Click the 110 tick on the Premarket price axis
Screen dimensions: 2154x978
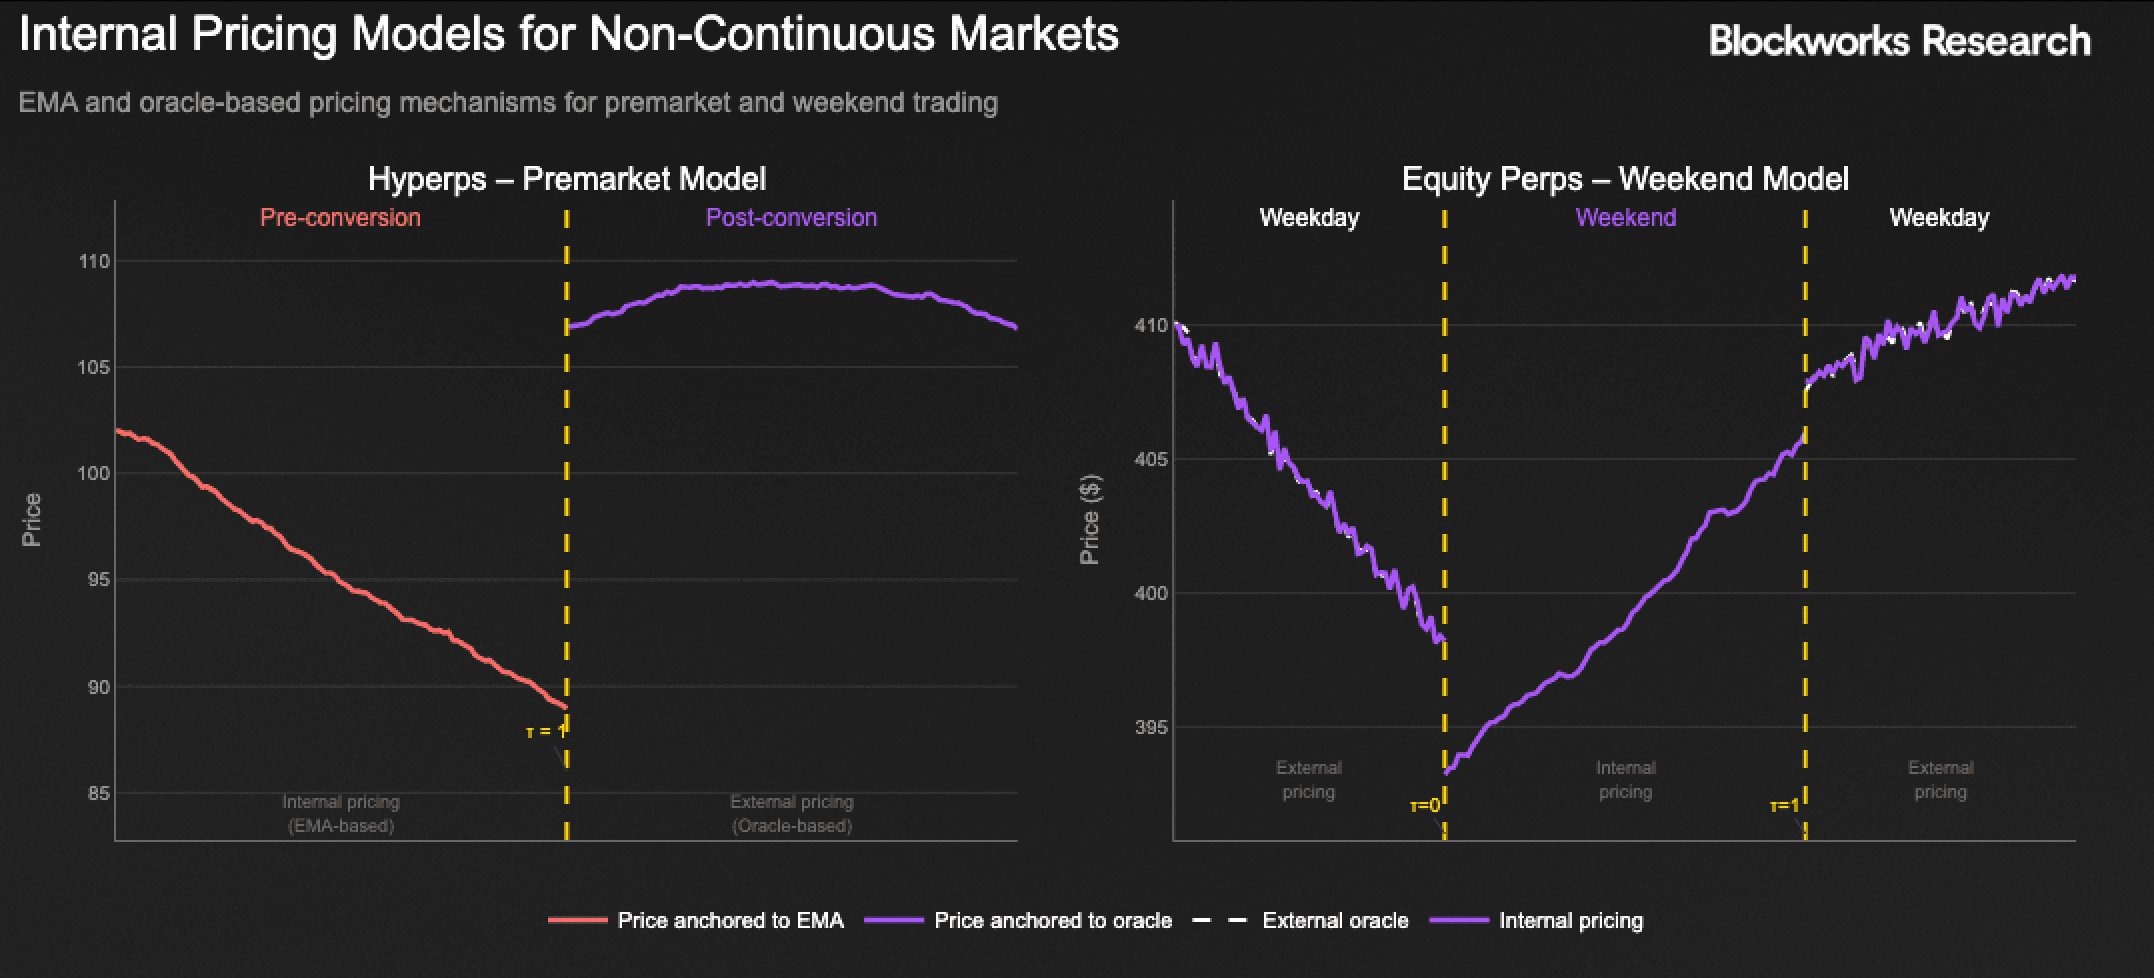(x=94, y=262)
